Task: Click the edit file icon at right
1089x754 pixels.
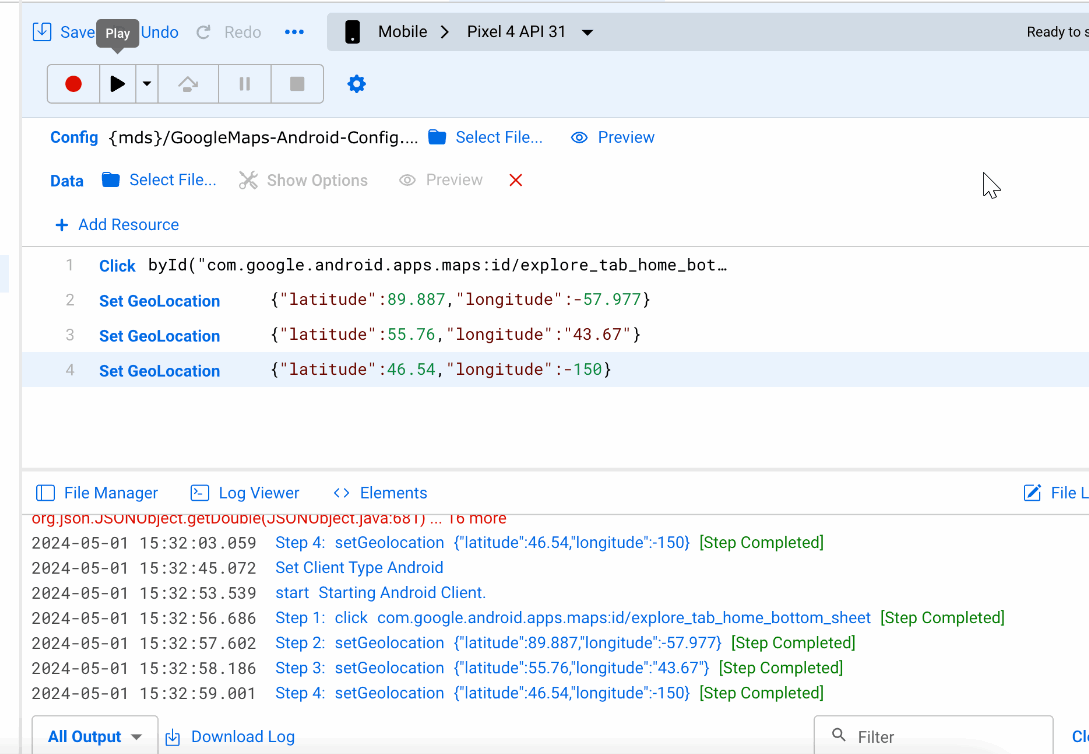Action: pos(1032,493)
